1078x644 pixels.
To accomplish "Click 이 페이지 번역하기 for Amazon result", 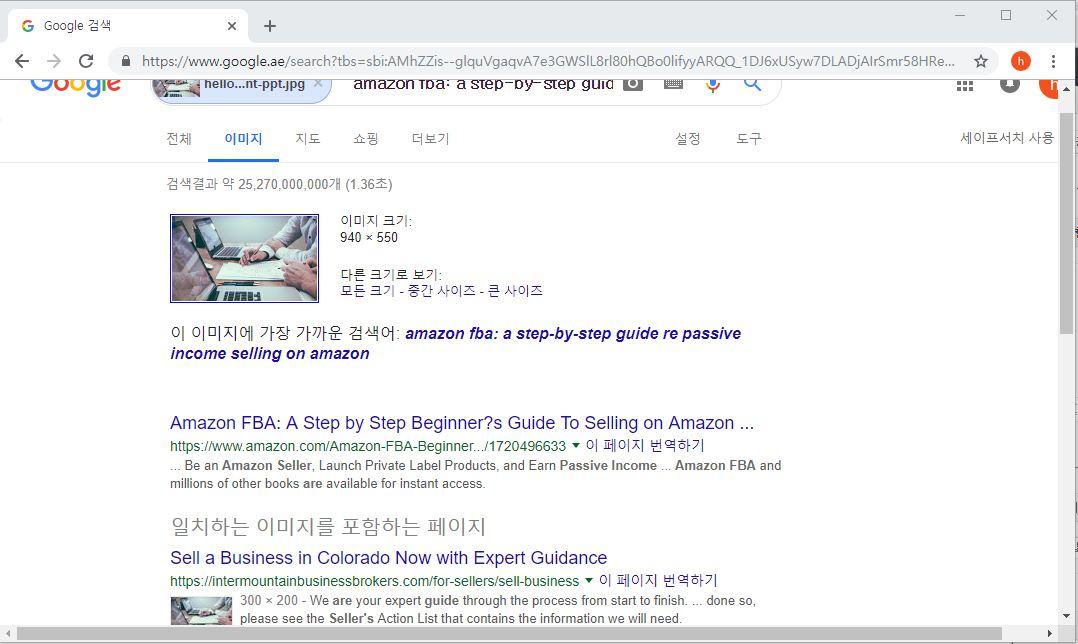I will pos(645,445).
